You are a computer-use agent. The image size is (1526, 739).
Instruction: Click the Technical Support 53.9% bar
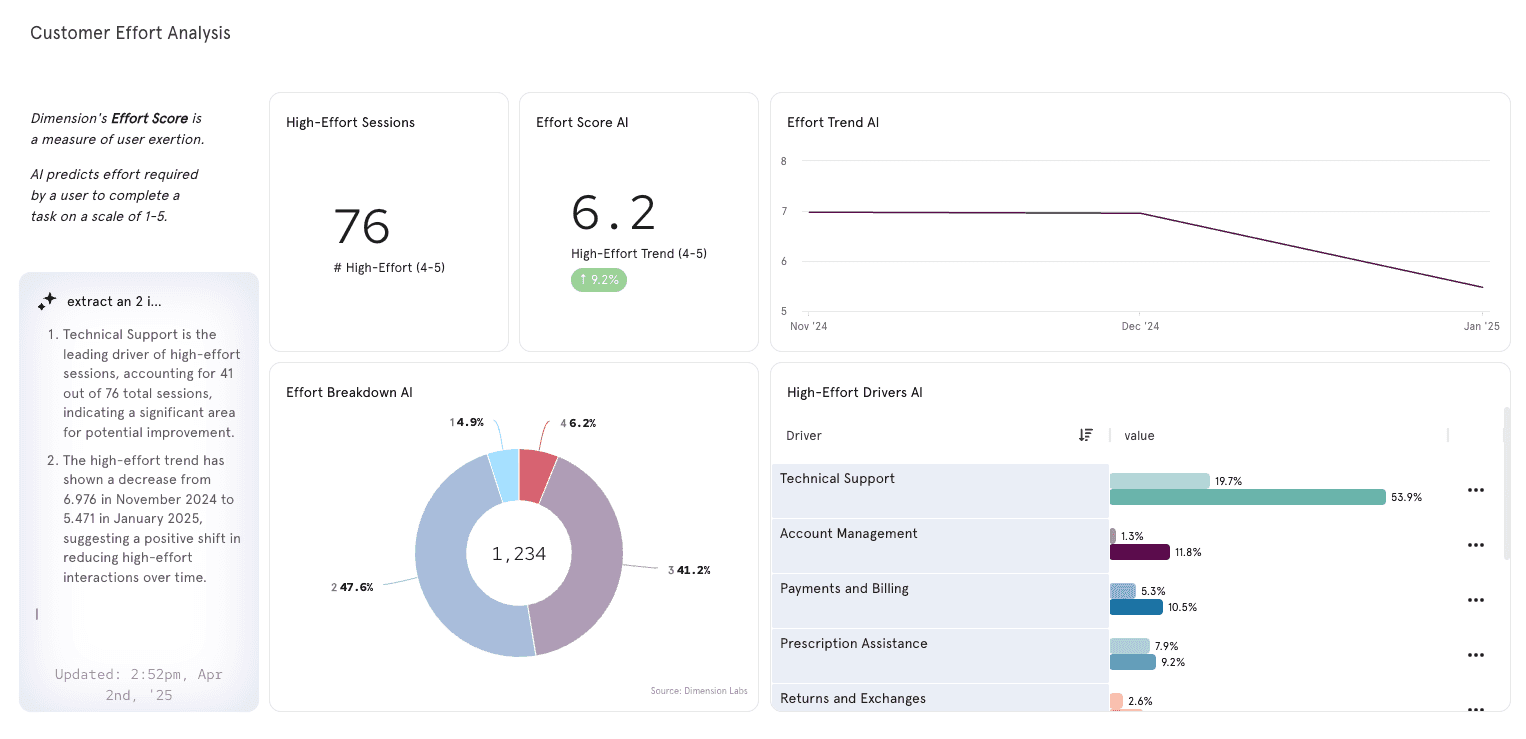click(1248, 497)
